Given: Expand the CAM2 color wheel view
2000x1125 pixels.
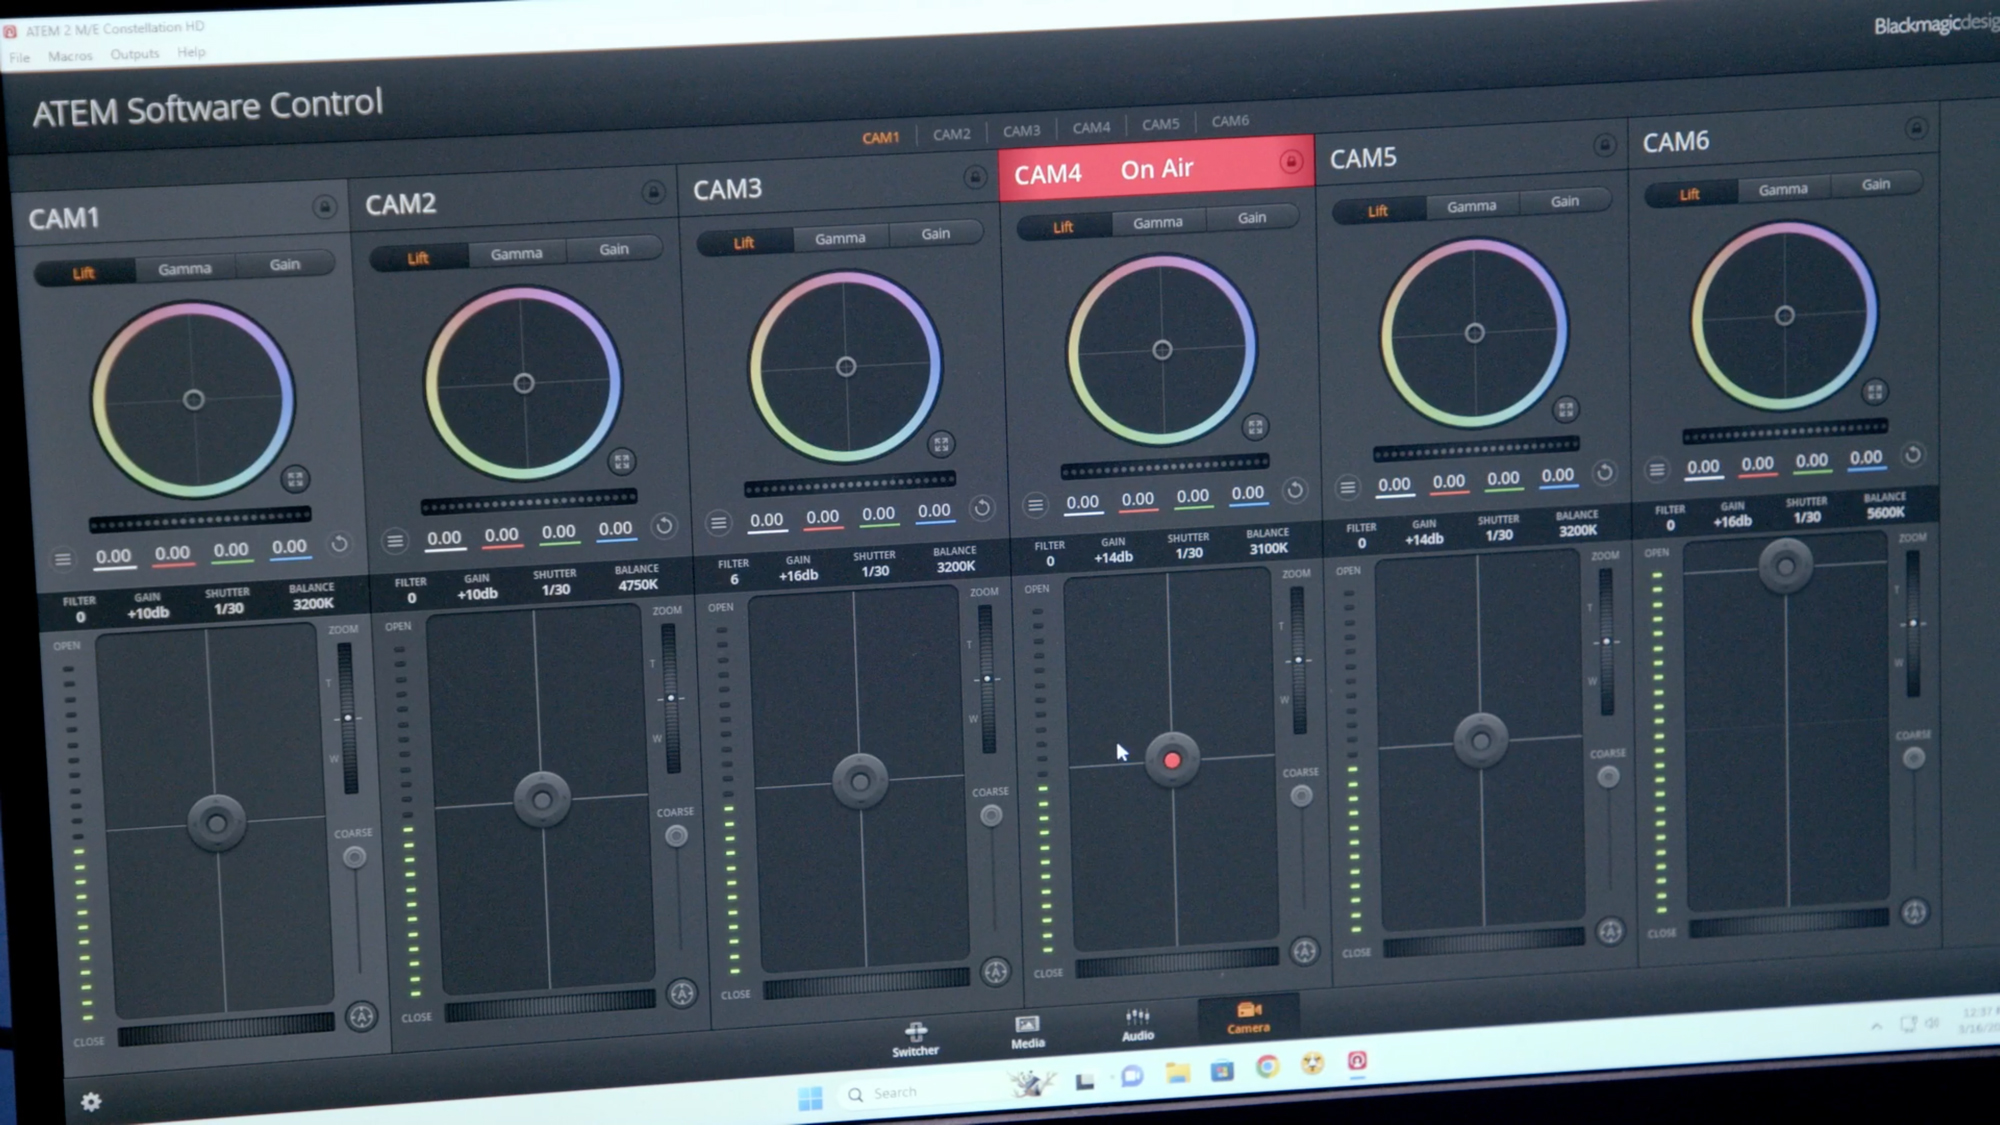Looking at the screenshot, I should click(622, 461).
